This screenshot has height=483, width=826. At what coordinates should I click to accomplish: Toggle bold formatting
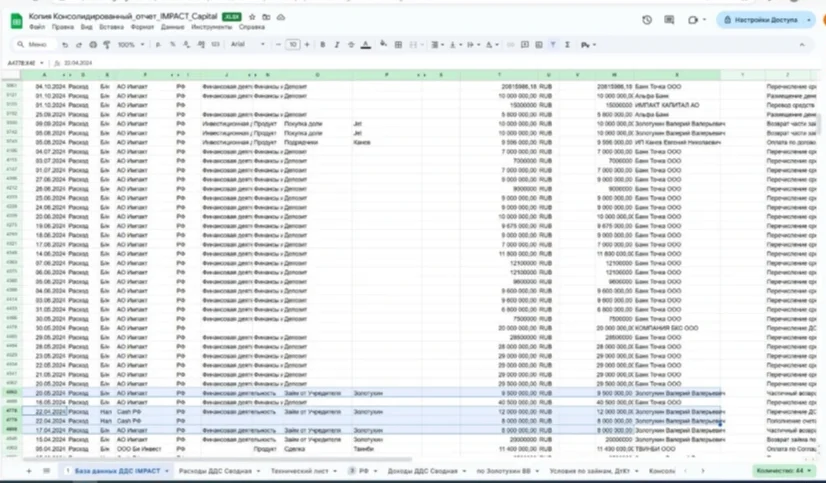pyautogui.click(x=323, y=45)
